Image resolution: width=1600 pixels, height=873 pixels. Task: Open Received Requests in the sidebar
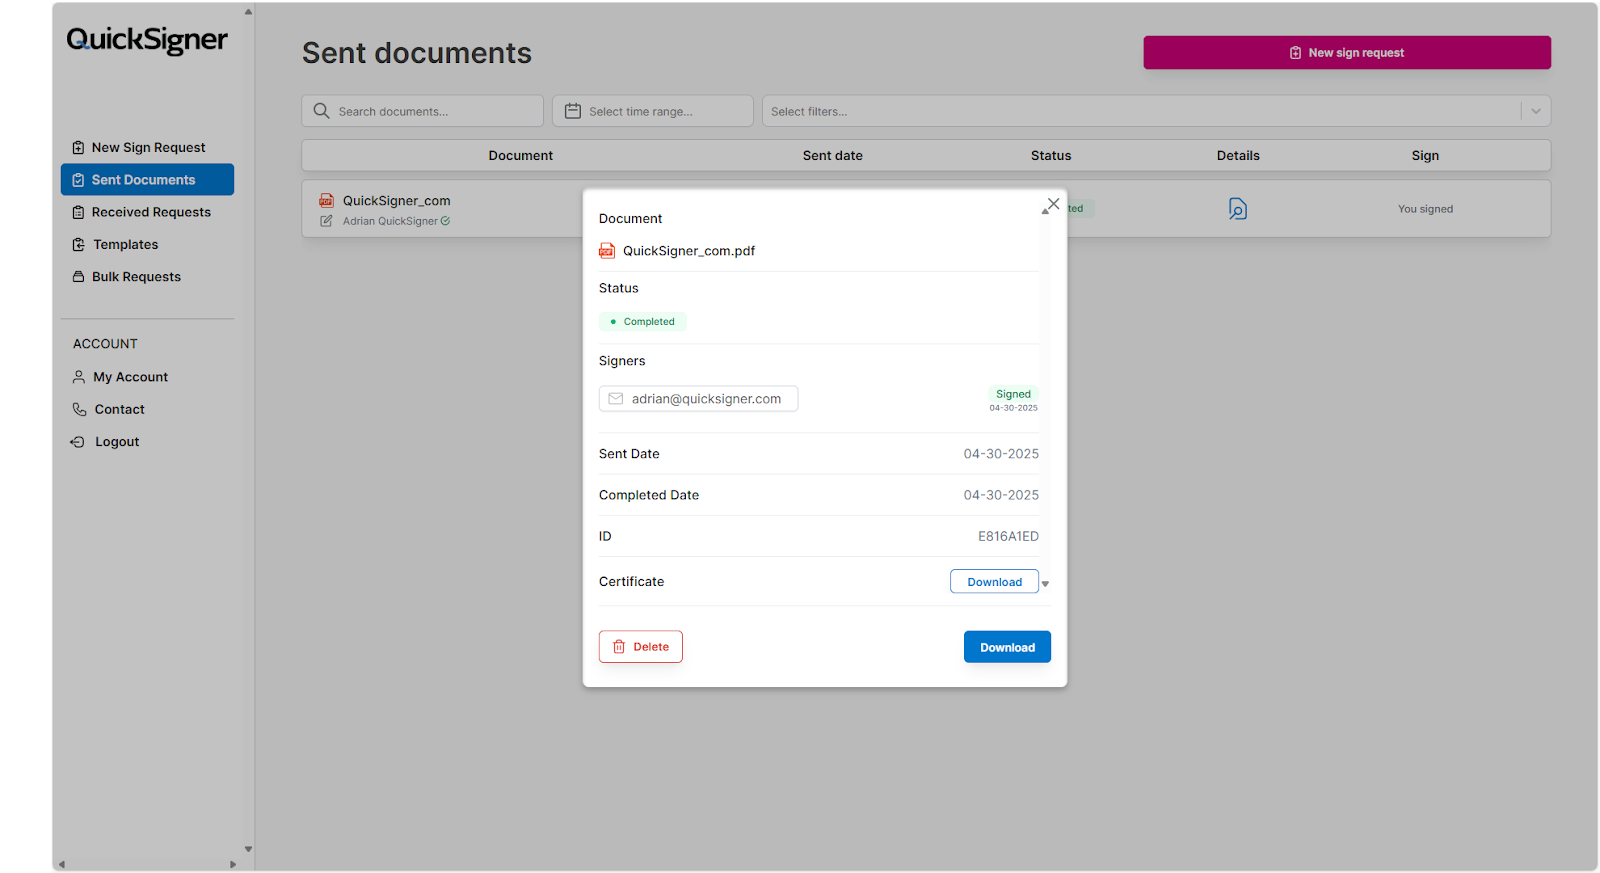coord(151,212)
